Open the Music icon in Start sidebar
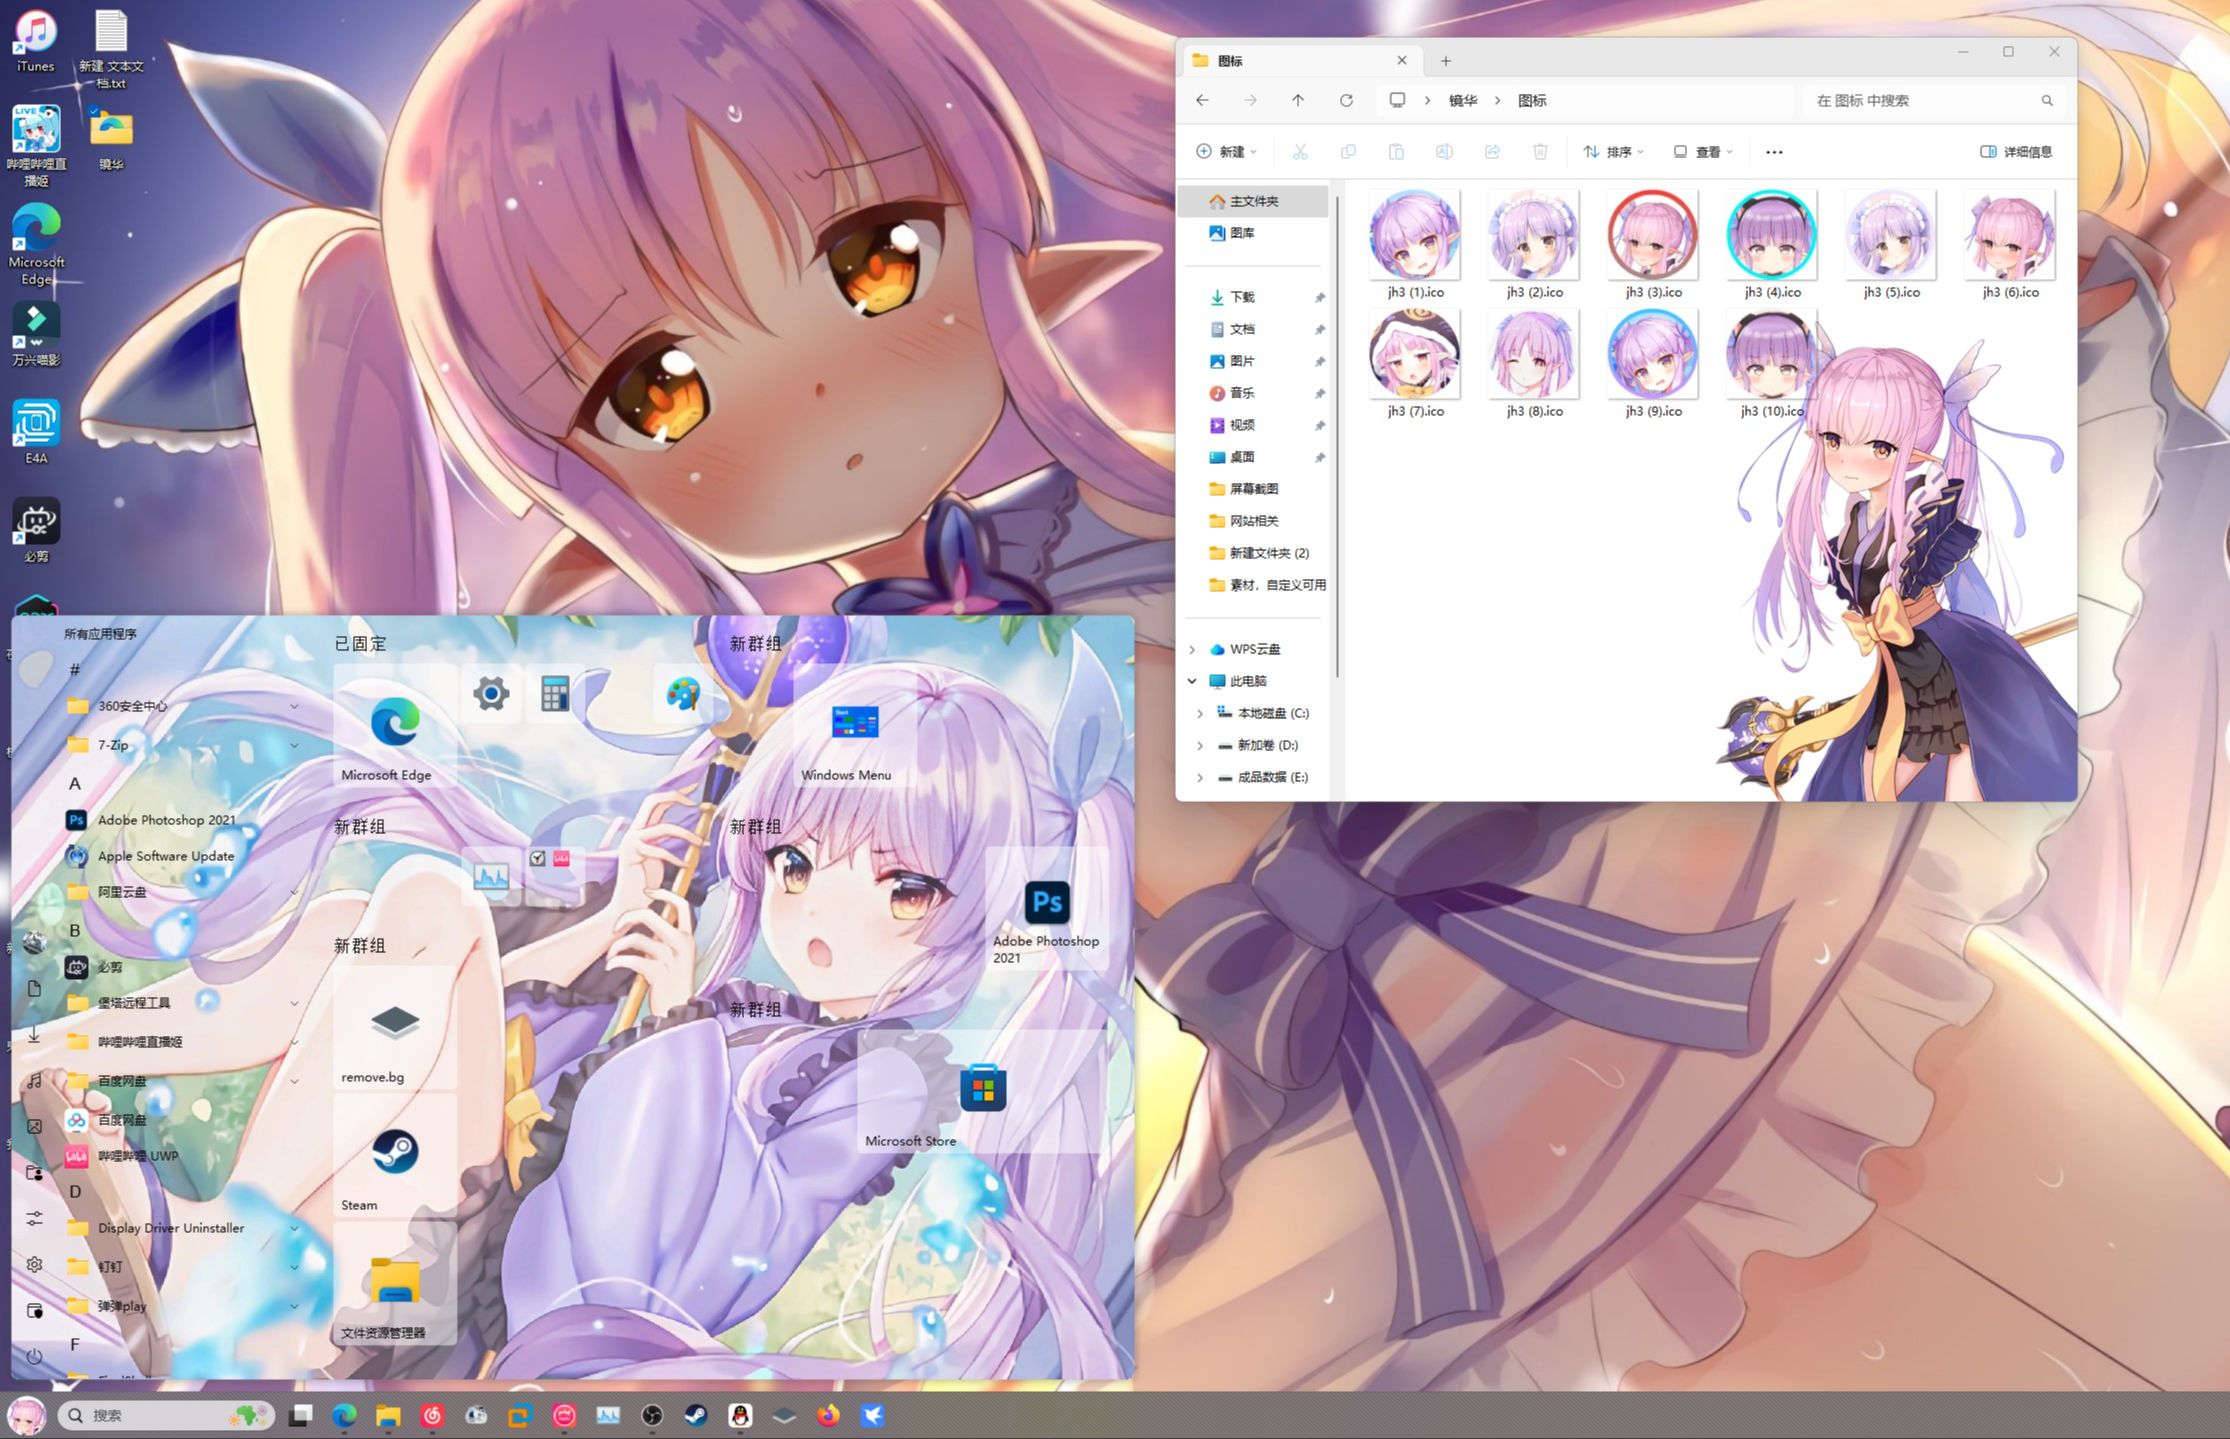2230x1439 pixels. (x=34, y=1080)
